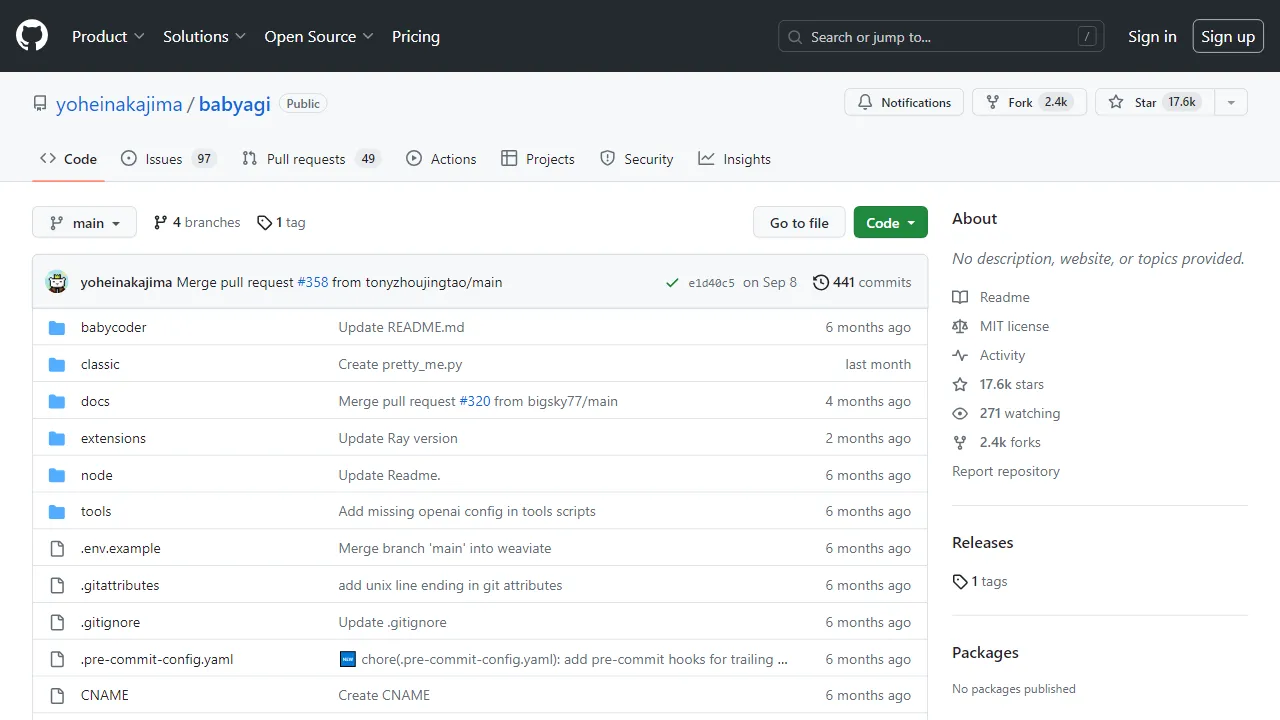
Task: Click the Sign up button
Action: coord(1228,36)
